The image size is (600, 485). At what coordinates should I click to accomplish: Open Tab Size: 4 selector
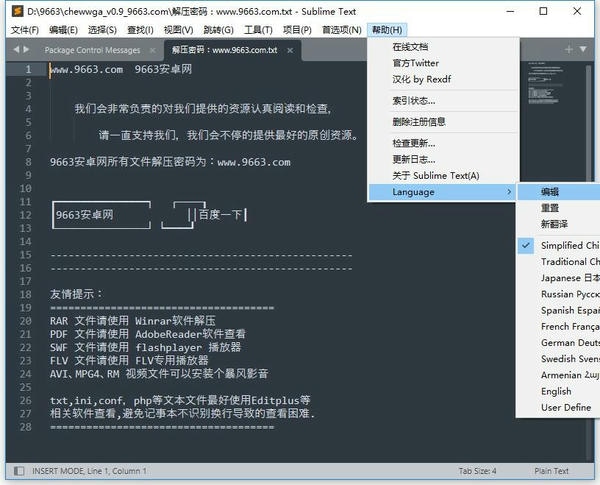(477, 471)
